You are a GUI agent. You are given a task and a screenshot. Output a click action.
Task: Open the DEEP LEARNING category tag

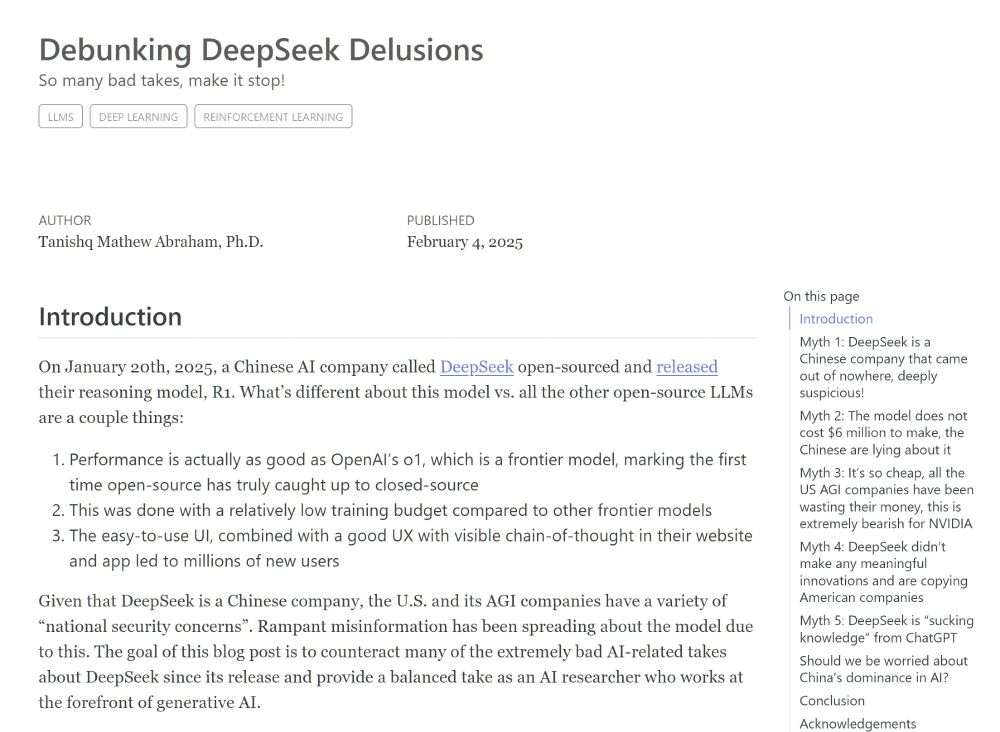138,117
